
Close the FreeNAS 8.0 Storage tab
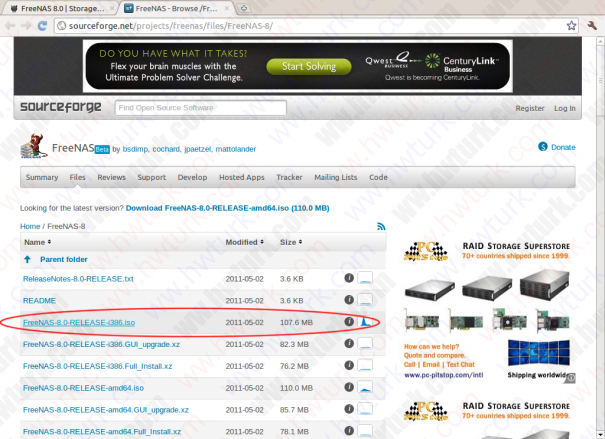[112, 8]
